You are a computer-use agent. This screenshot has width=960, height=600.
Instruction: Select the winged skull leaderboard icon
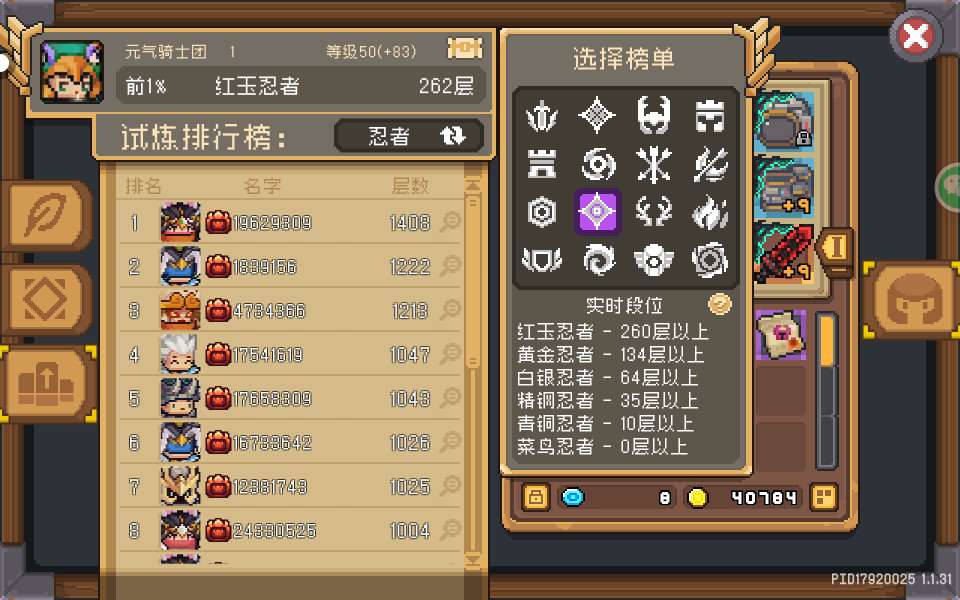coord(654,260)
